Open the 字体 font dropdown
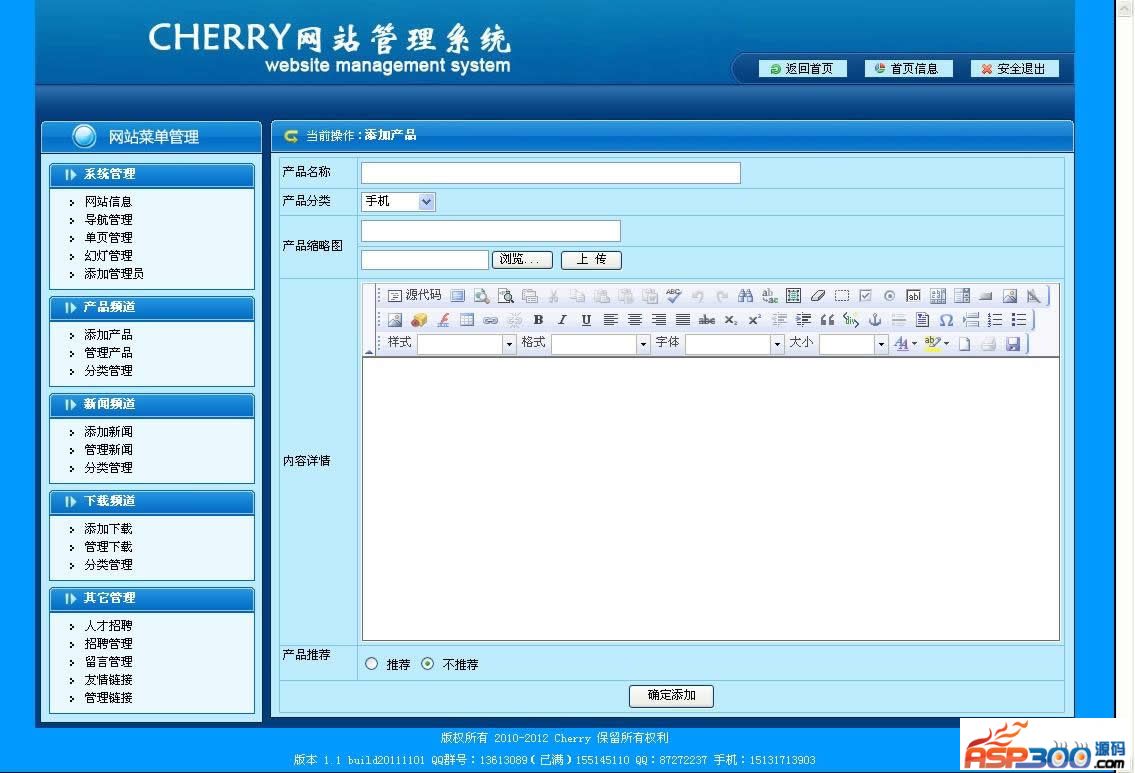The height and width of the screenshot is (773, 1135). (x=734, y=344)
